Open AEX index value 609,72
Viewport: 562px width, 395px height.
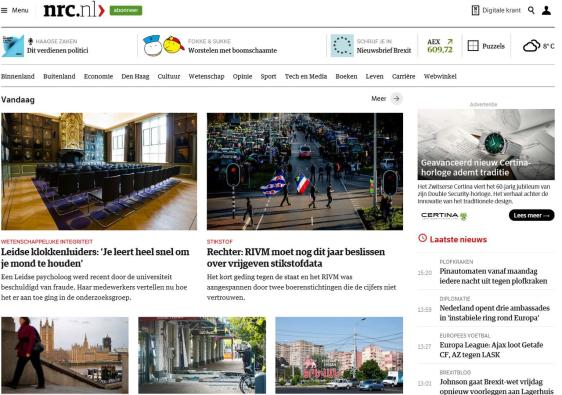click(x=440, y=50)
